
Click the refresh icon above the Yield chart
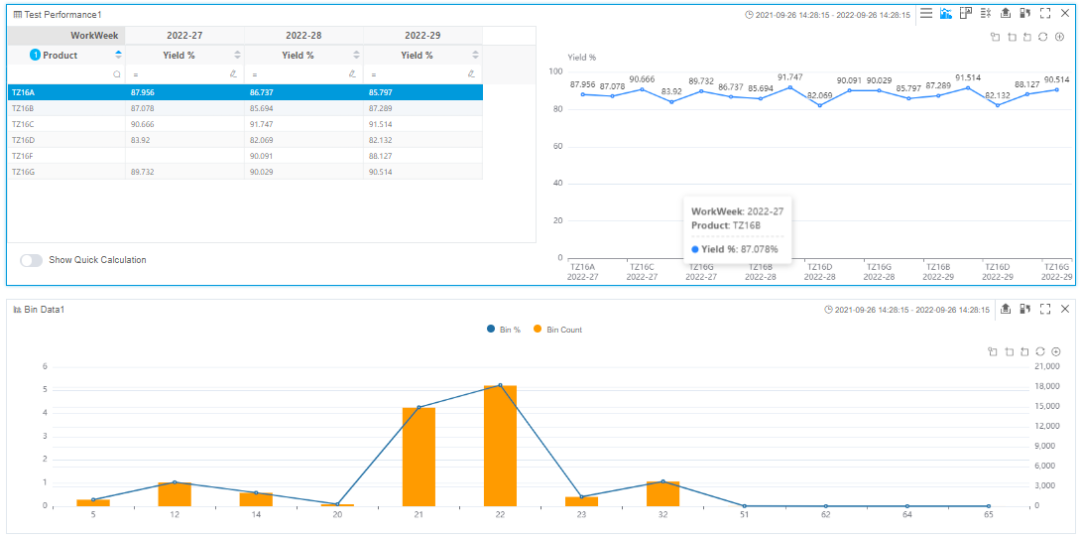pos(1043,37)
